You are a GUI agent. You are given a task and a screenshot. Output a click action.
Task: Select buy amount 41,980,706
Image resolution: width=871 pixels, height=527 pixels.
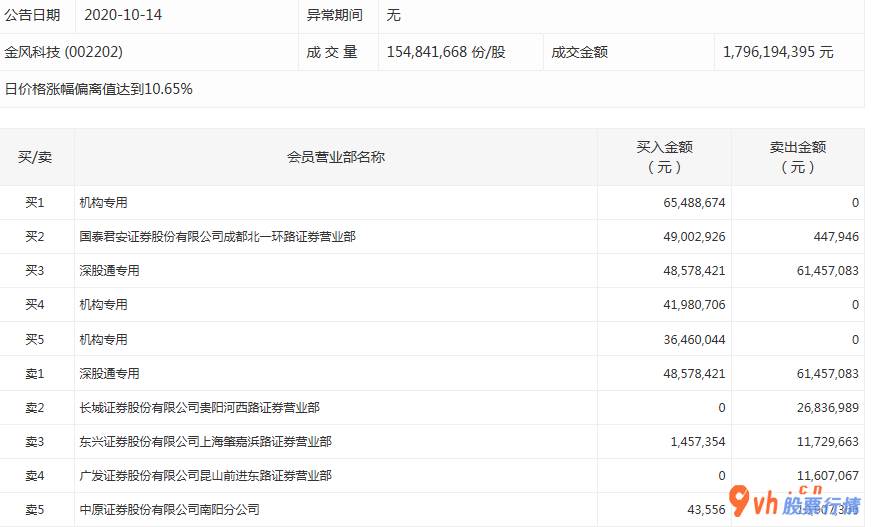point(694,304)
